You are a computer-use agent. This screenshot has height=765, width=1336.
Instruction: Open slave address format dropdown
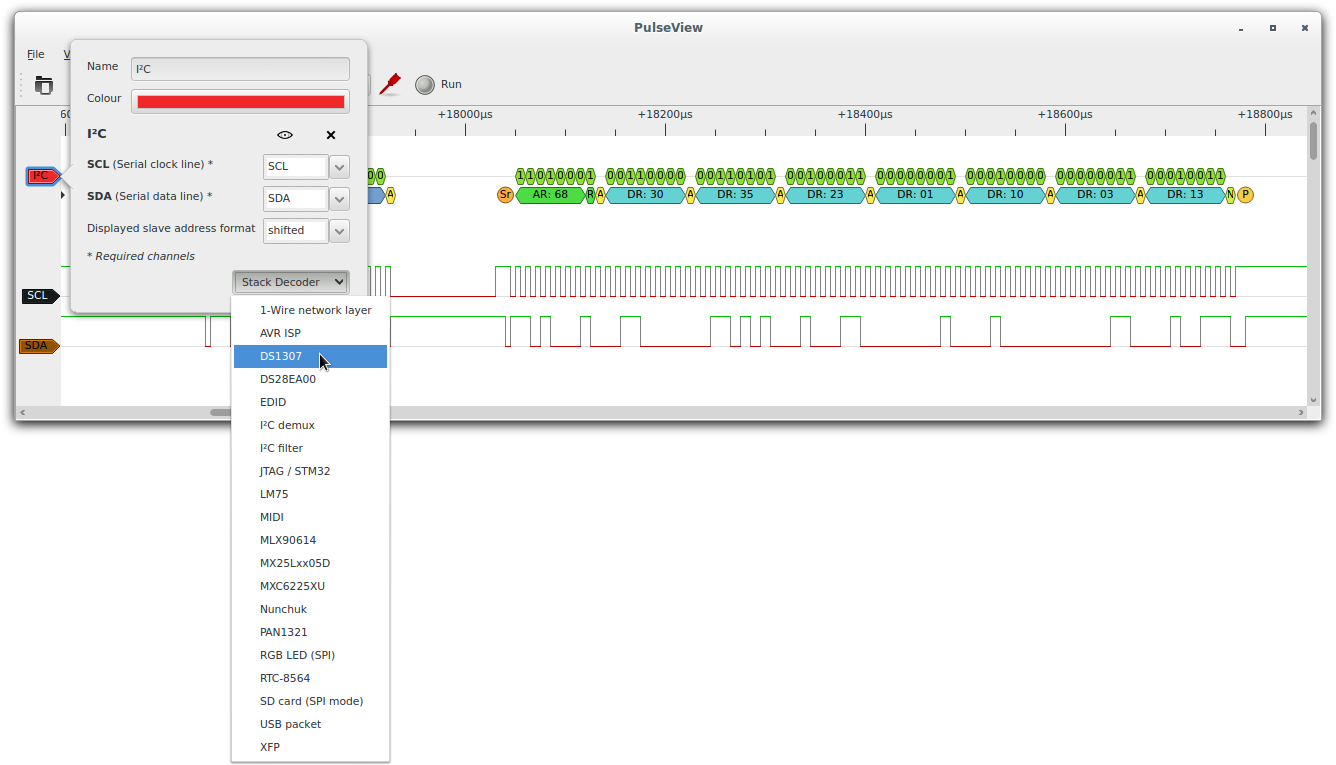[x=339, y=231]
